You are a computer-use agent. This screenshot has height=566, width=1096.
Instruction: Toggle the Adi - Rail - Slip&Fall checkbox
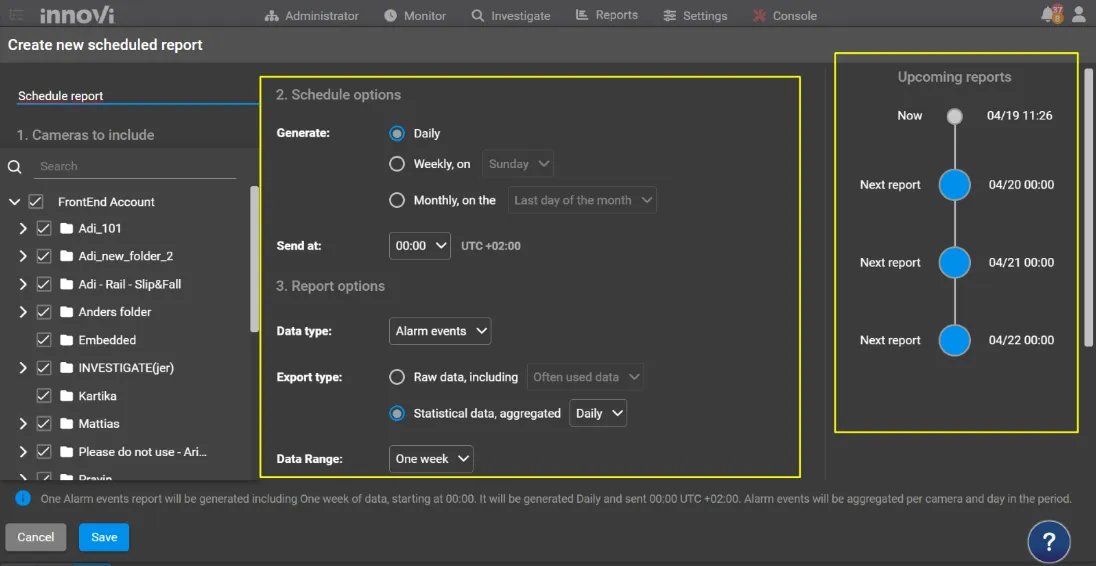[44, 284]
